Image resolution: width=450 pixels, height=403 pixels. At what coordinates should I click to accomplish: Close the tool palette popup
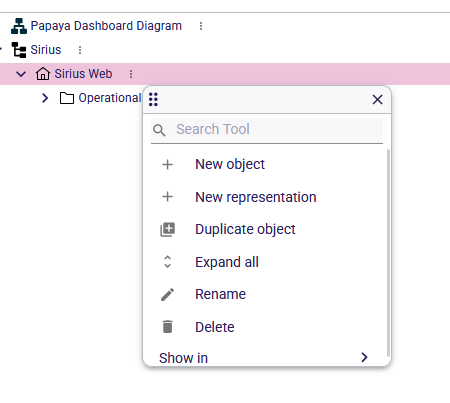(377, 99)
